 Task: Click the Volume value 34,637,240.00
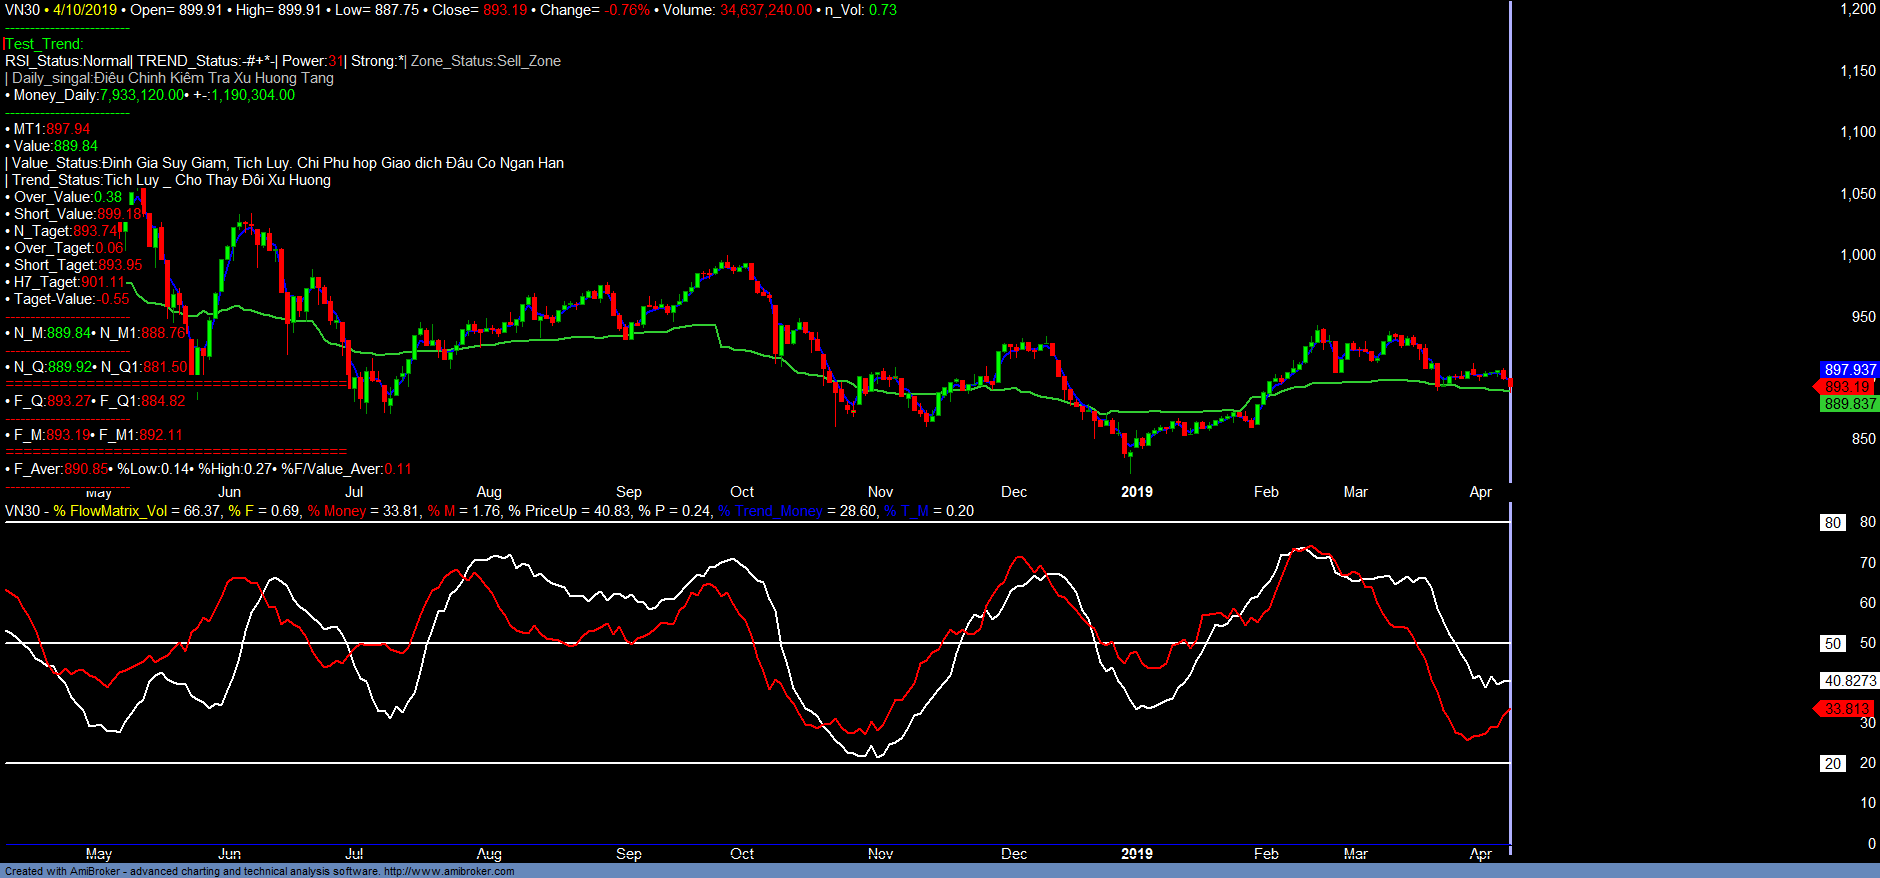pyautogui.click(x=766, y=10)
